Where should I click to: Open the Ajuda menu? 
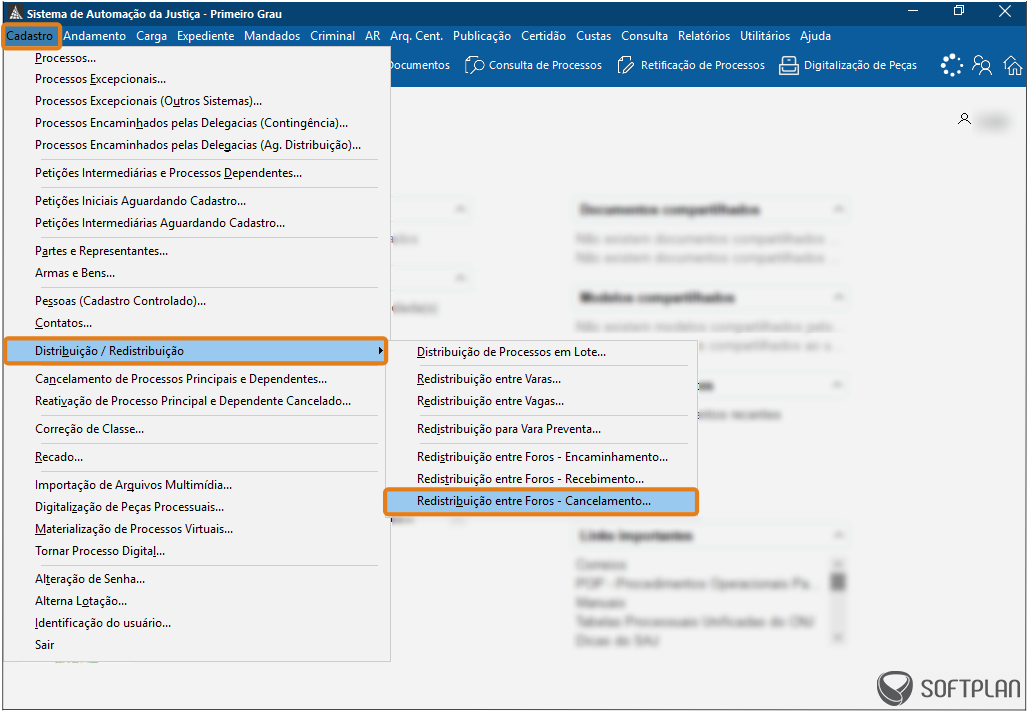point(815,36)
